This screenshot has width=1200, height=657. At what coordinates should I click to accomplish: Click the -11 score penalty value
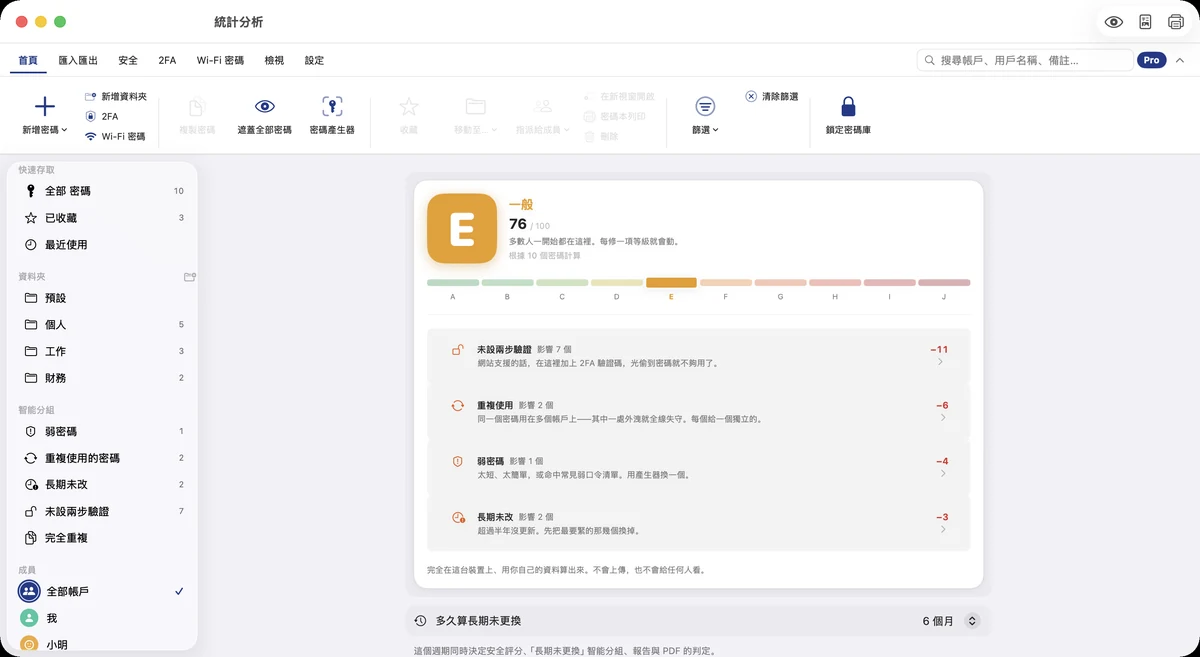[x=939, y=350]
